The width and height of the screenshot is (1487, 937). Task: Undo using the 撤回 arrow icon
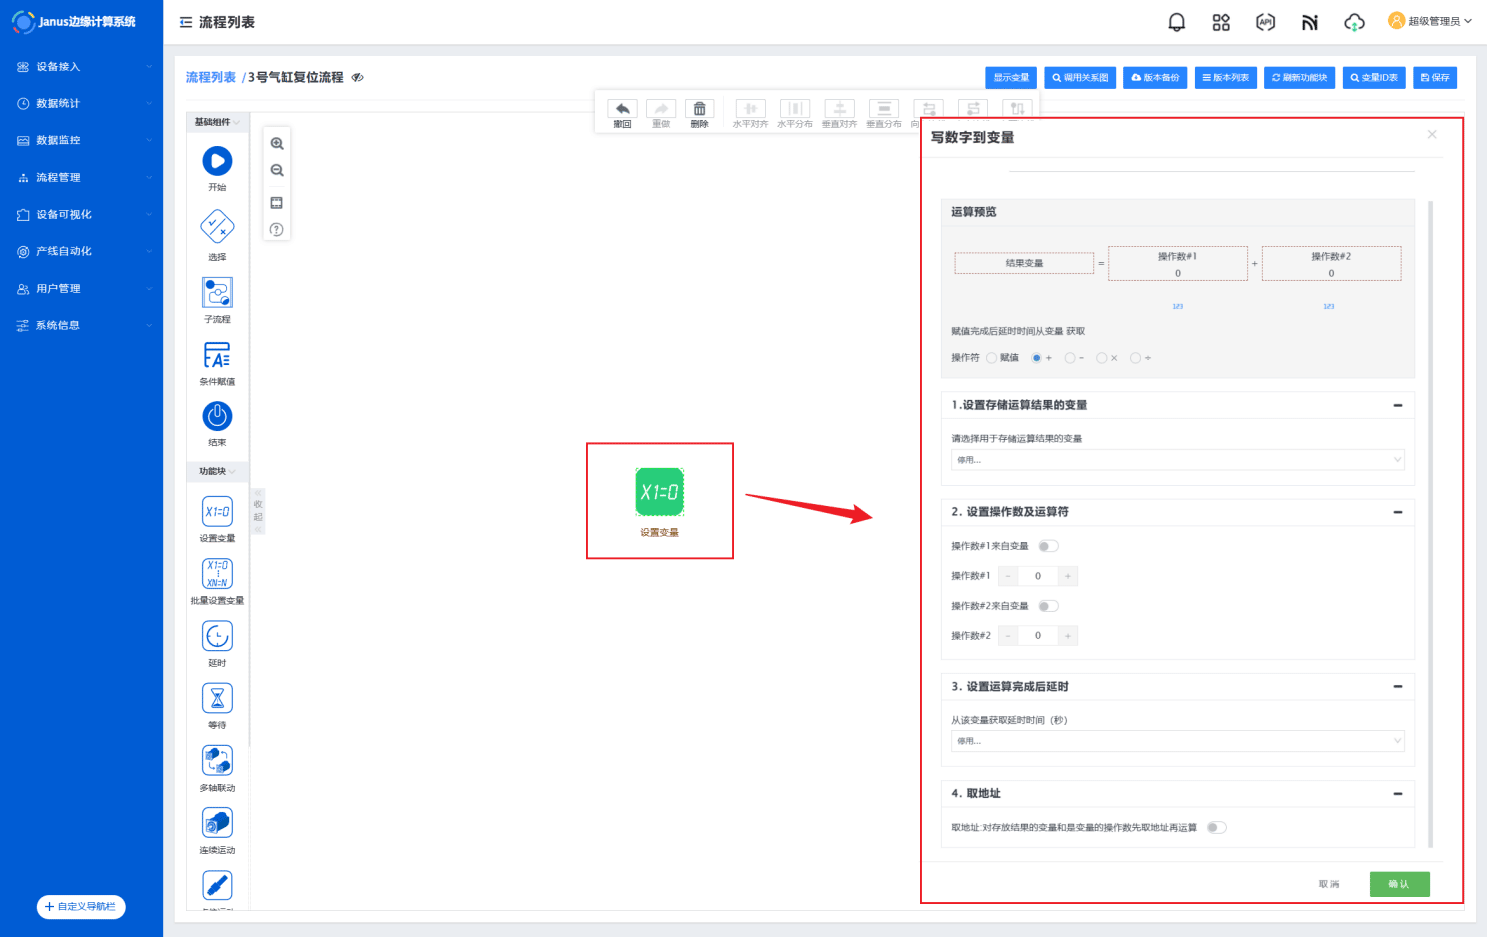pyautogui.click(x=622, y=109)
